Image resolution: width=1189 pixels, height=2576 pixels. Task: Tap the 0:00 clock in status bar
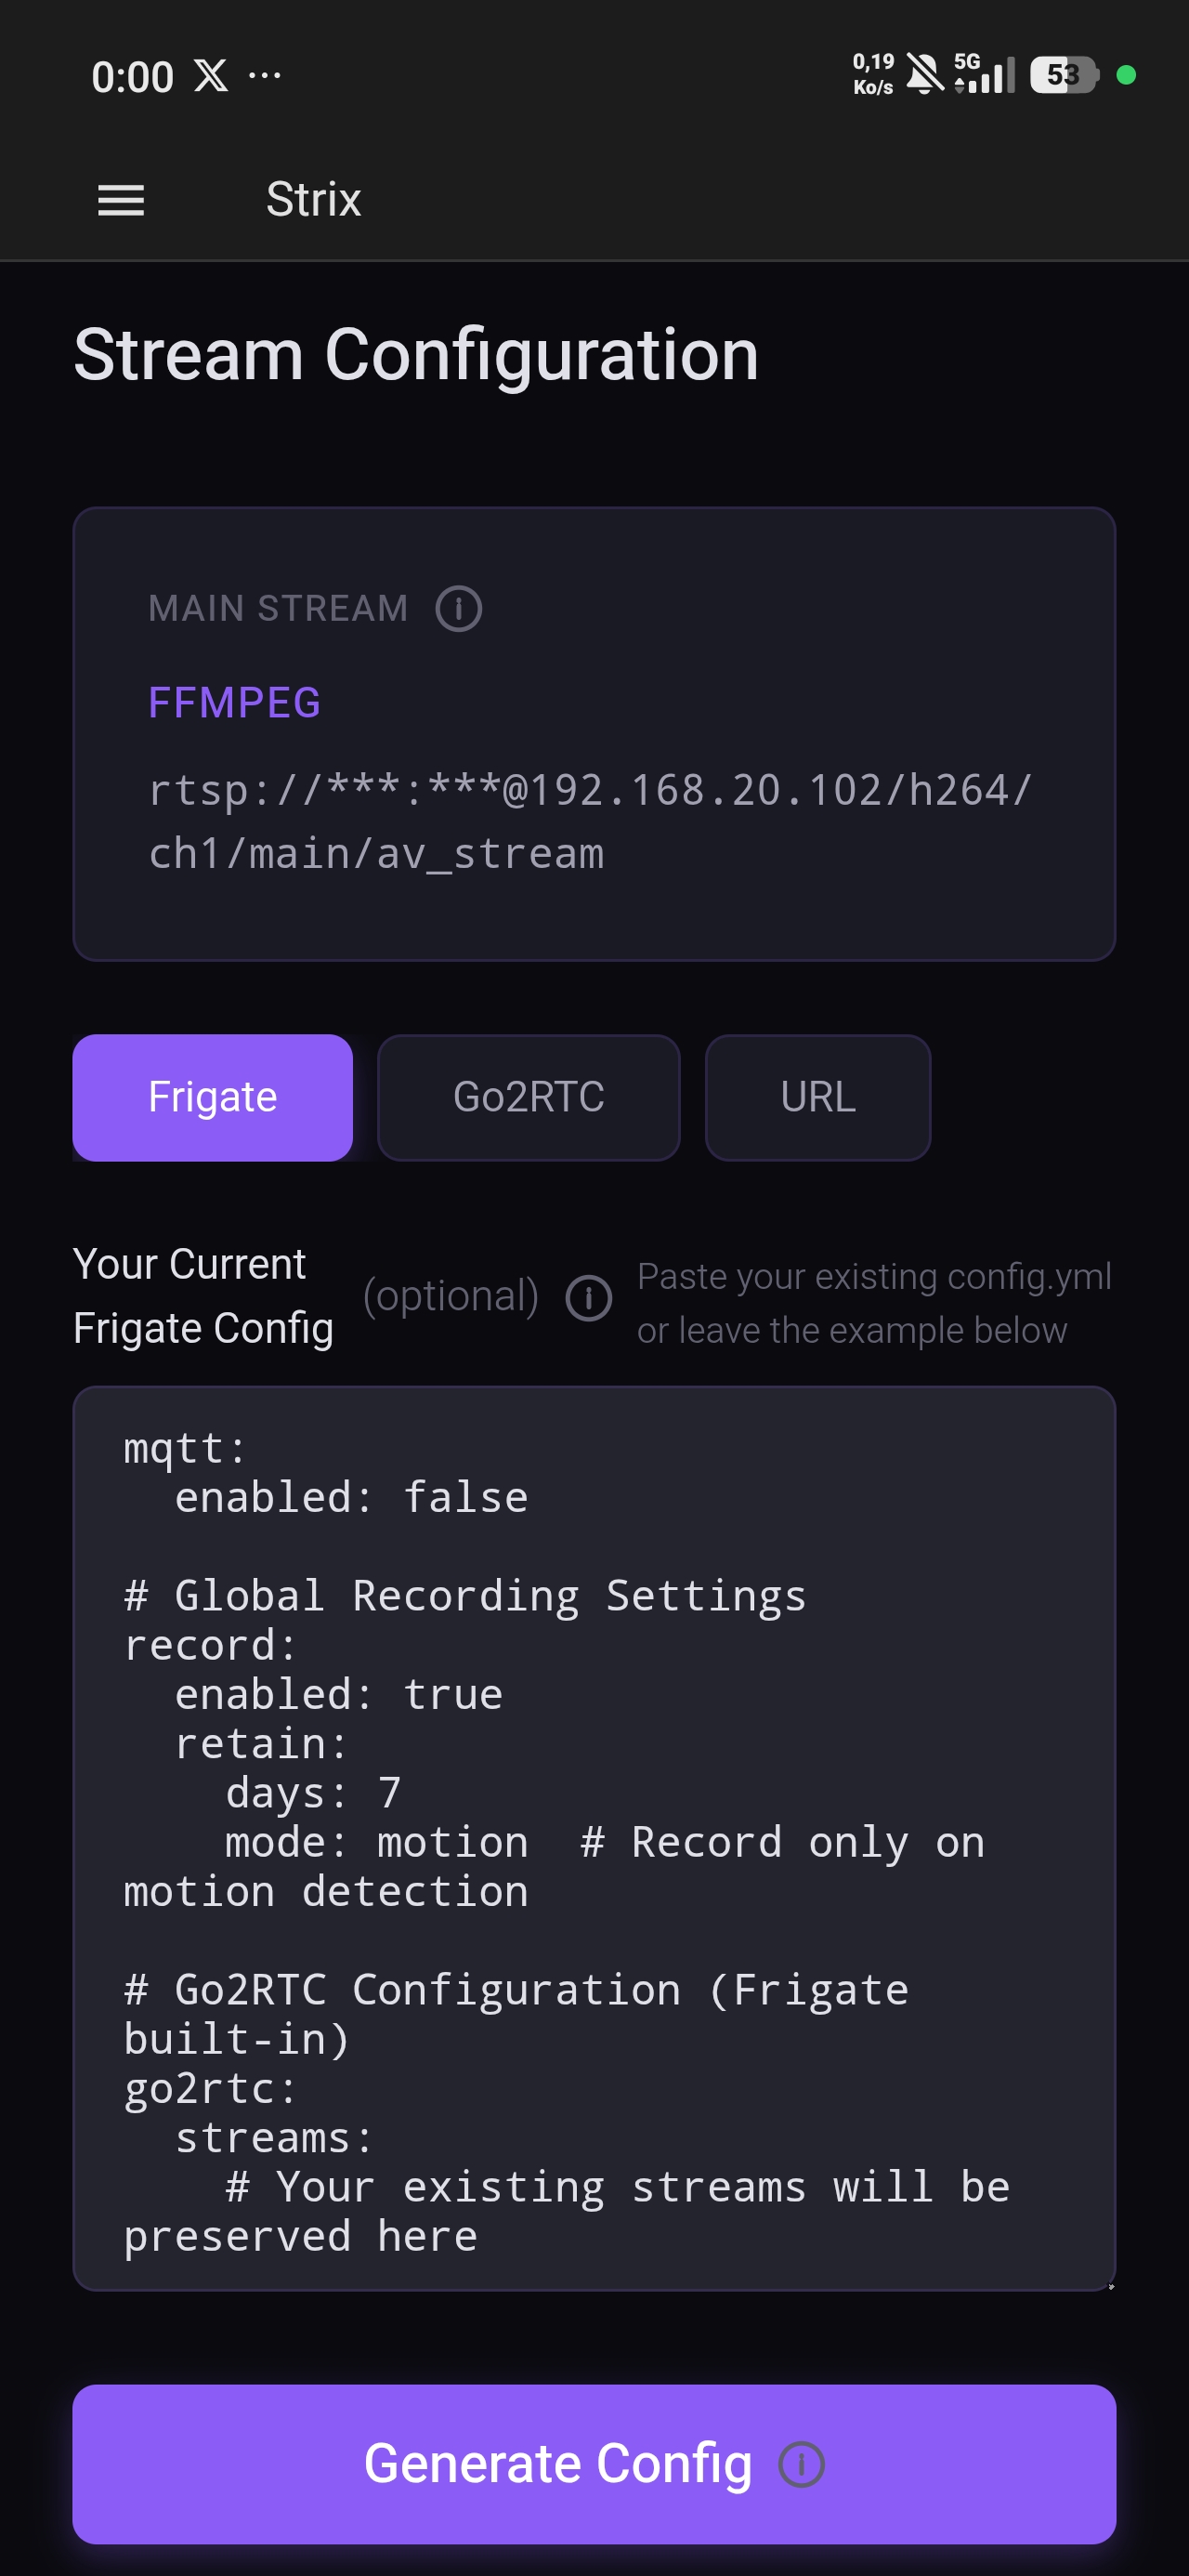click(132, 77)
